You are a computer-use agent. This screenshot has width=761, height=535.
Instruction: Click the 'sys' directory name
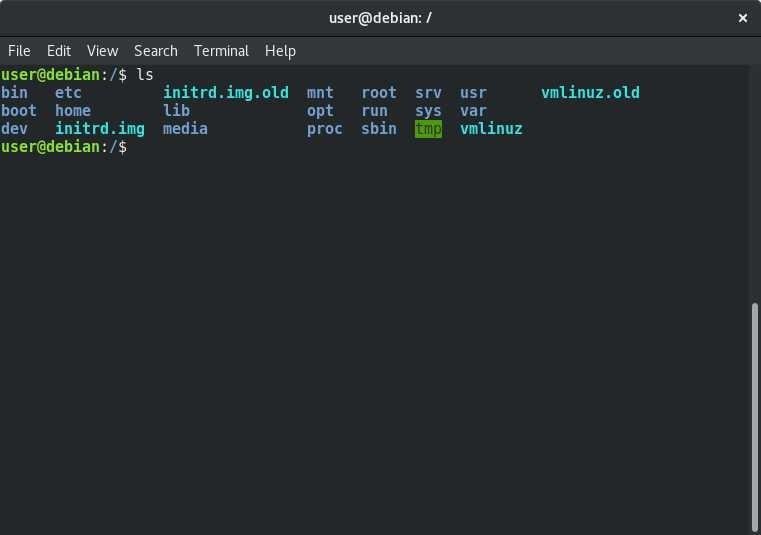[x=428, y=111]
